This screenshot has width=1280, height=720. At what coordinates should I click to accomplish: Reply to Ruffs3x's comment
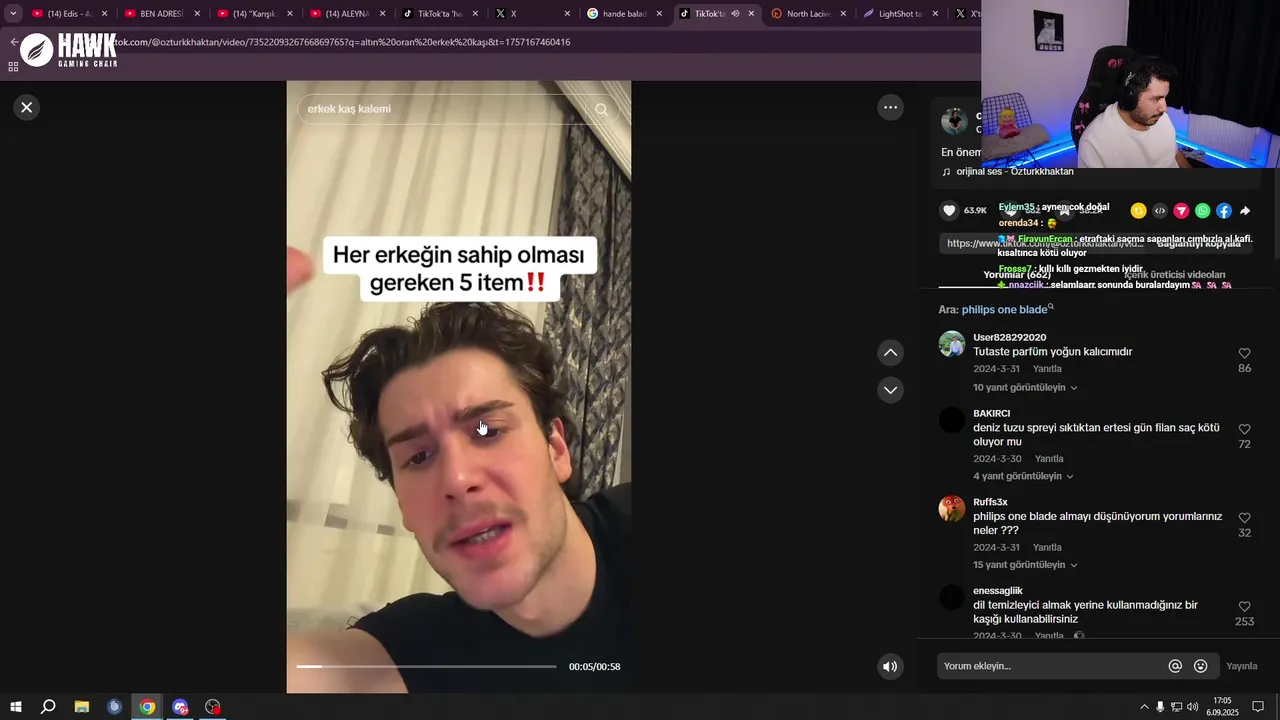tap(1047, 548)
